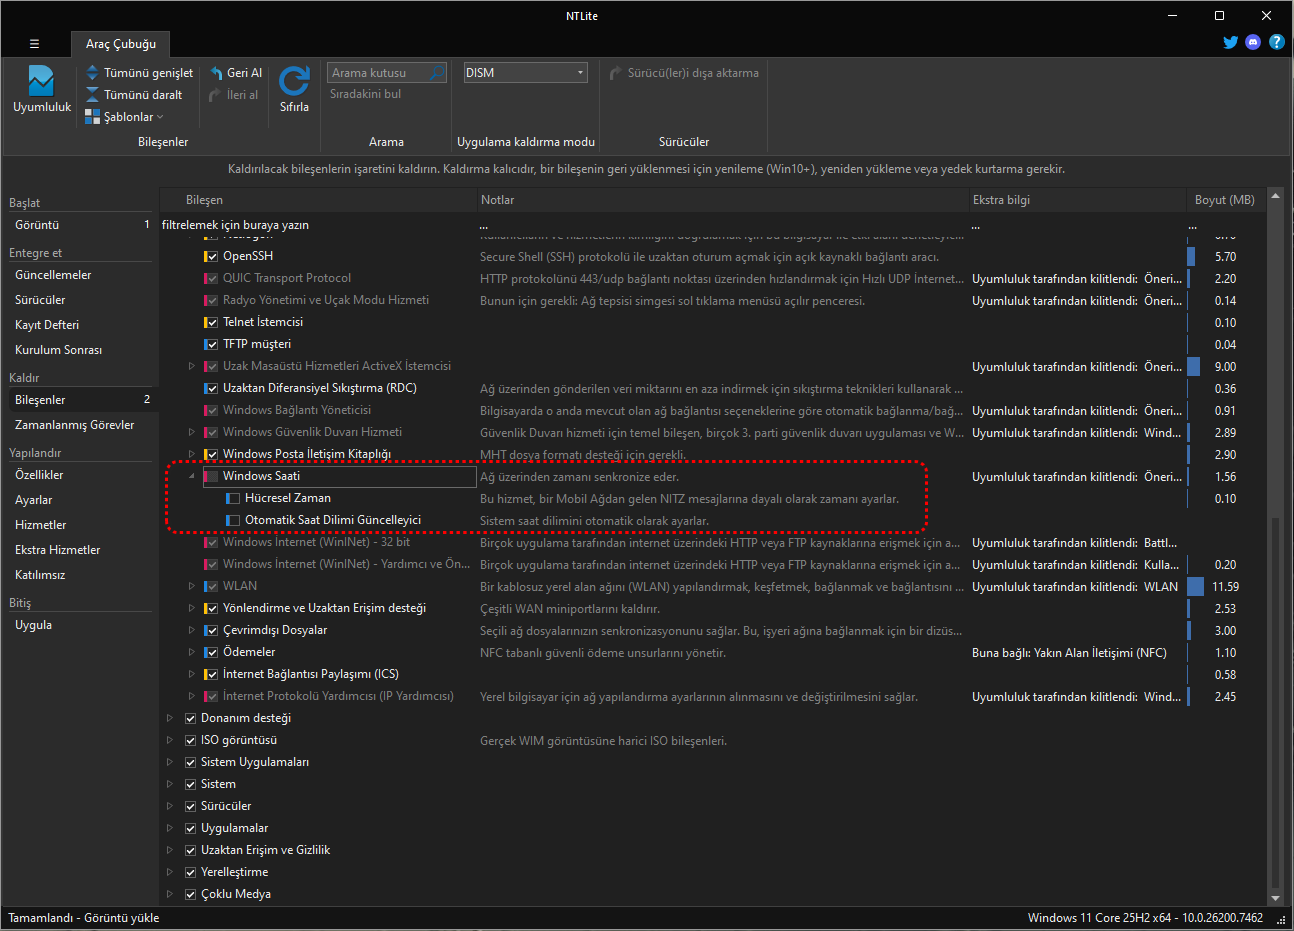Select the Araç Çubuğu ribbon tab

click(x=121, y=44)
